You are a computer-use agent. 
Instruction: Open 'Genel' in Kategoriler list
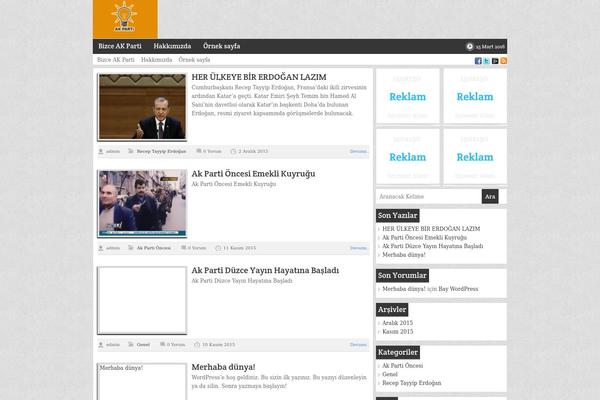point(390,374)
